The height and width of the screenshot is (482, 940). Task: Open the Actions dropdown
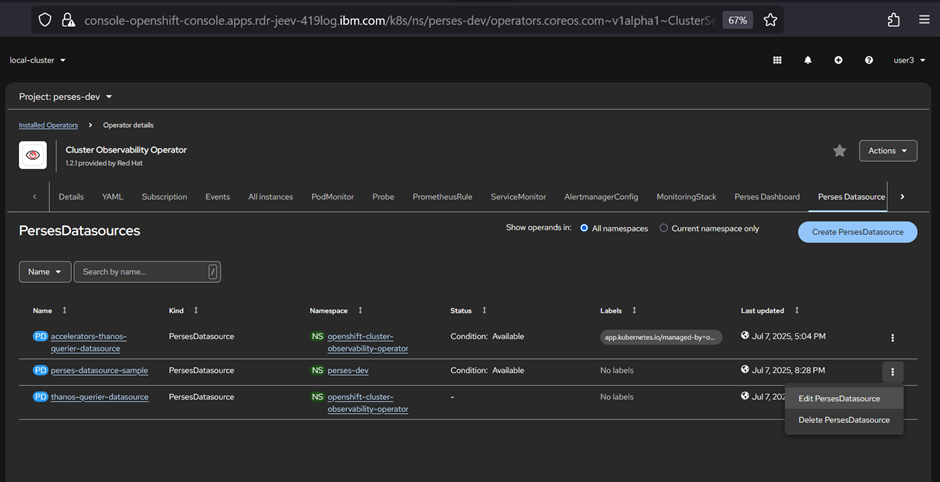tap(888, 151)
